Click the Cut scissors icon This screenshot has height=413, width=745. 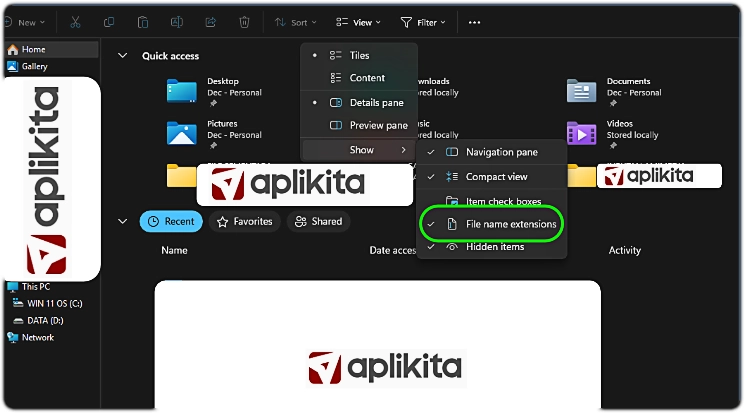click(x=75, y=22)
